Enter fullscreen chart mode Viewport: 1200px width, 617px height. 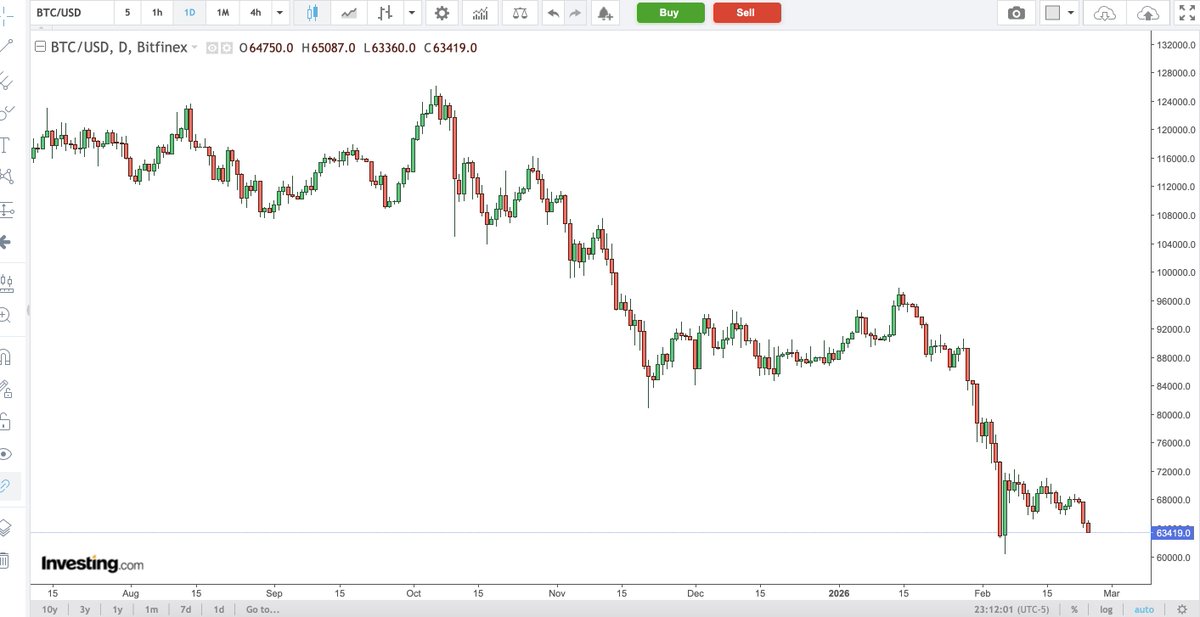pyautogui.click(x=1186, y=13)
